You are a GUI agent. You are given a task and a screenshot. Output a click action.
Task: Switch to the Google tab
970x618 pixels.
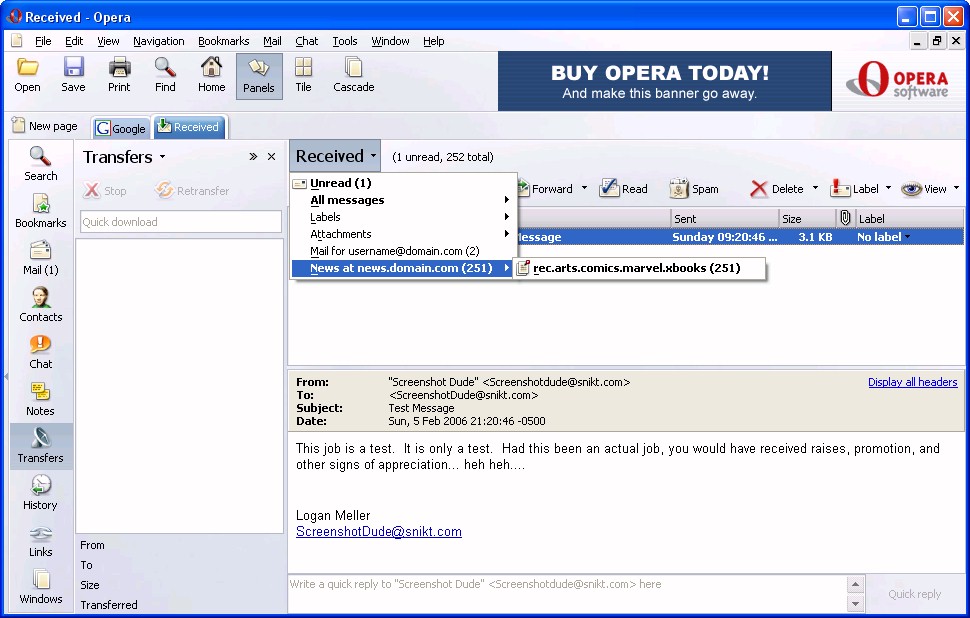(121, 128)
